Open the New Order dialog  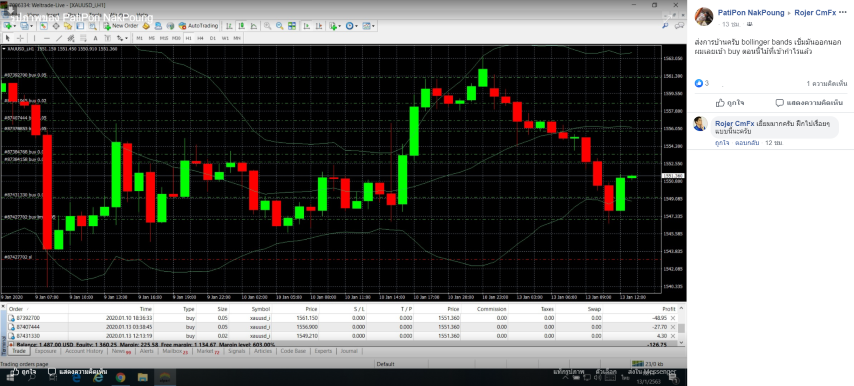121,26
